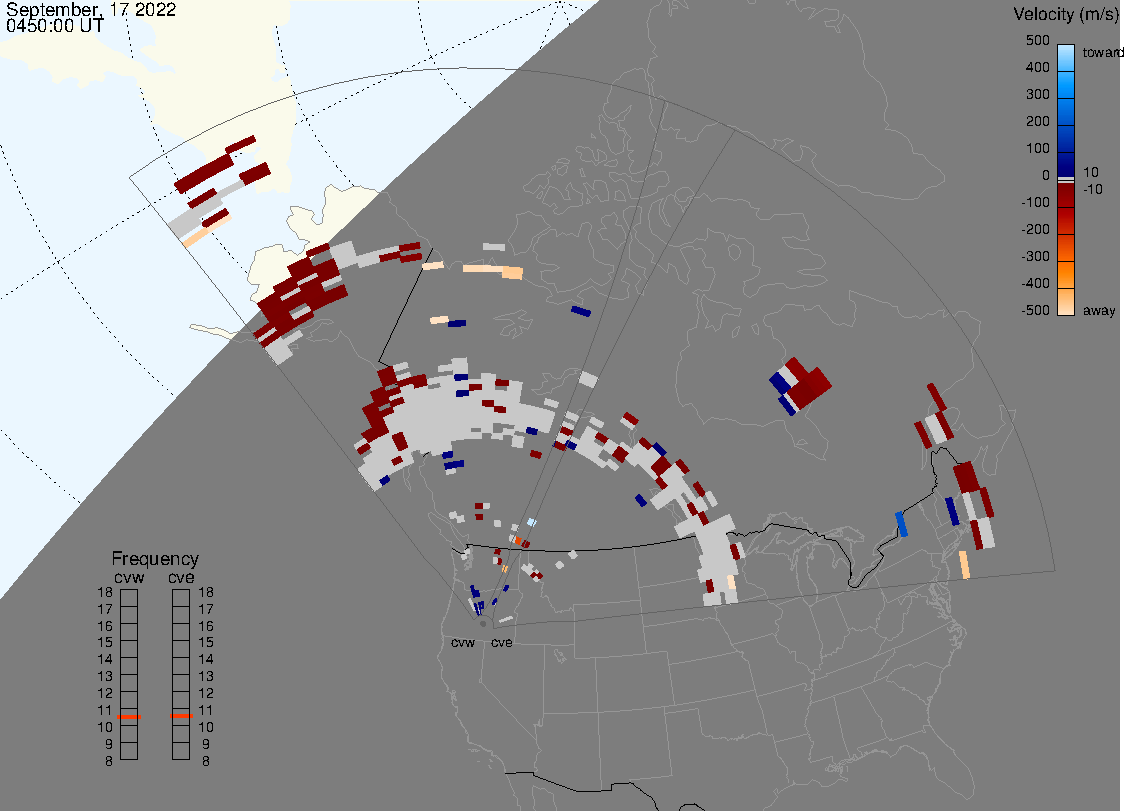Click the 'cve' frequency column header
This screenshot has height=811, width=1124.
pos(181,577)
